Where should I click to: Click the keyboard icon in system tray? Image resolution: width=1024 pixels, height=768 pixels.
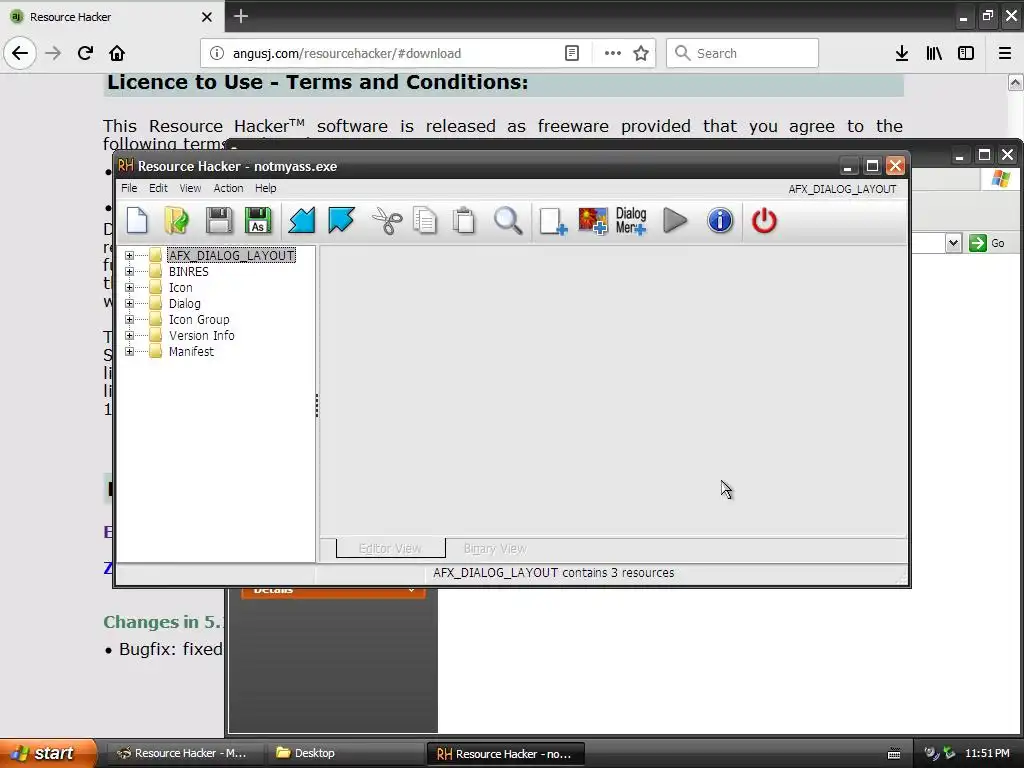point(894,754)
